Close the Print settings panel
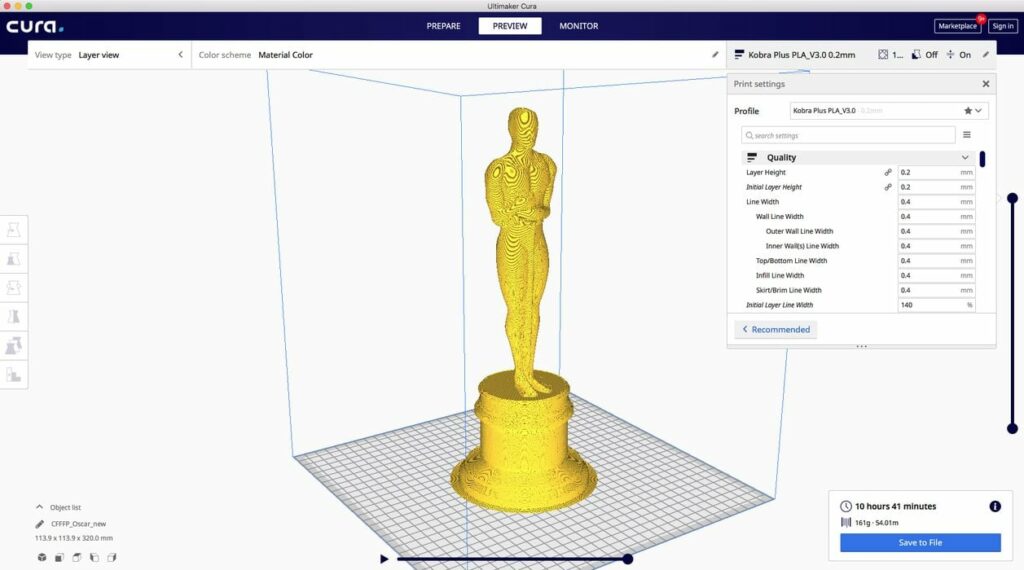 [x=985, y=84]
